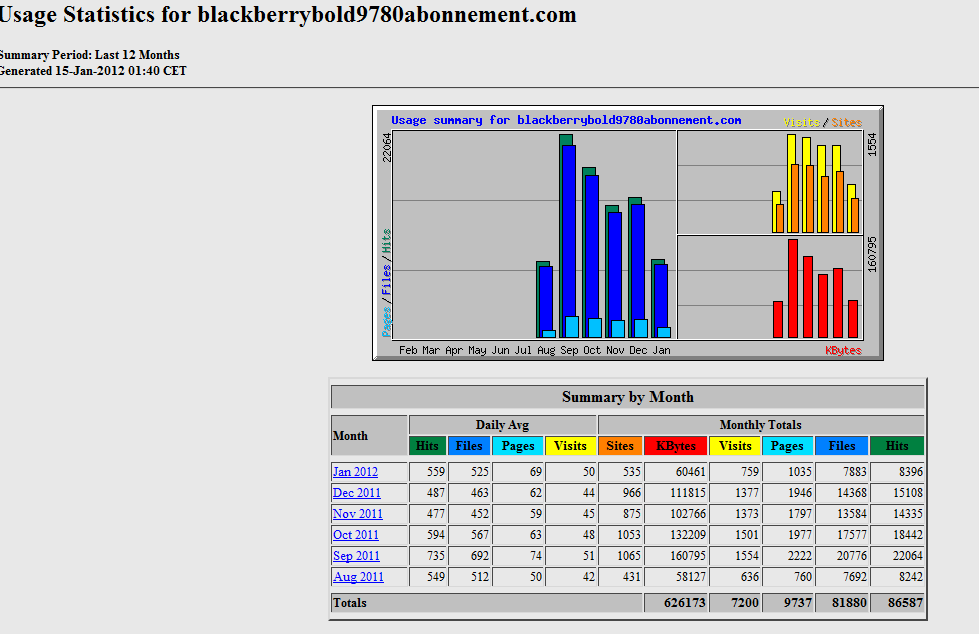The height and width of the screenshot is (634, 979).
Task: Click the chart title Usage summary text
Action: pos(566,120)
